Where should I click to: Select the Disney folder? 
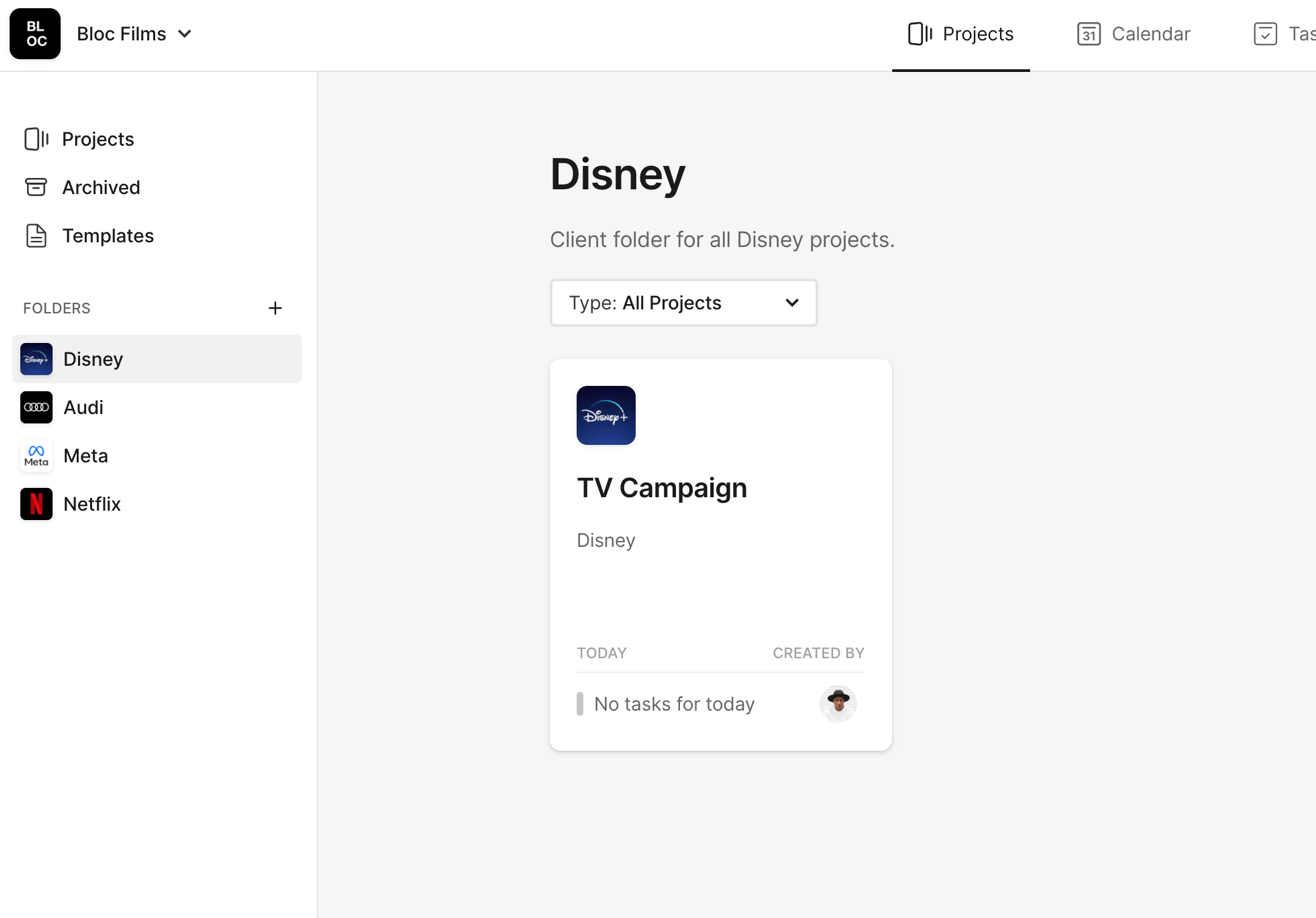[93, 359]
